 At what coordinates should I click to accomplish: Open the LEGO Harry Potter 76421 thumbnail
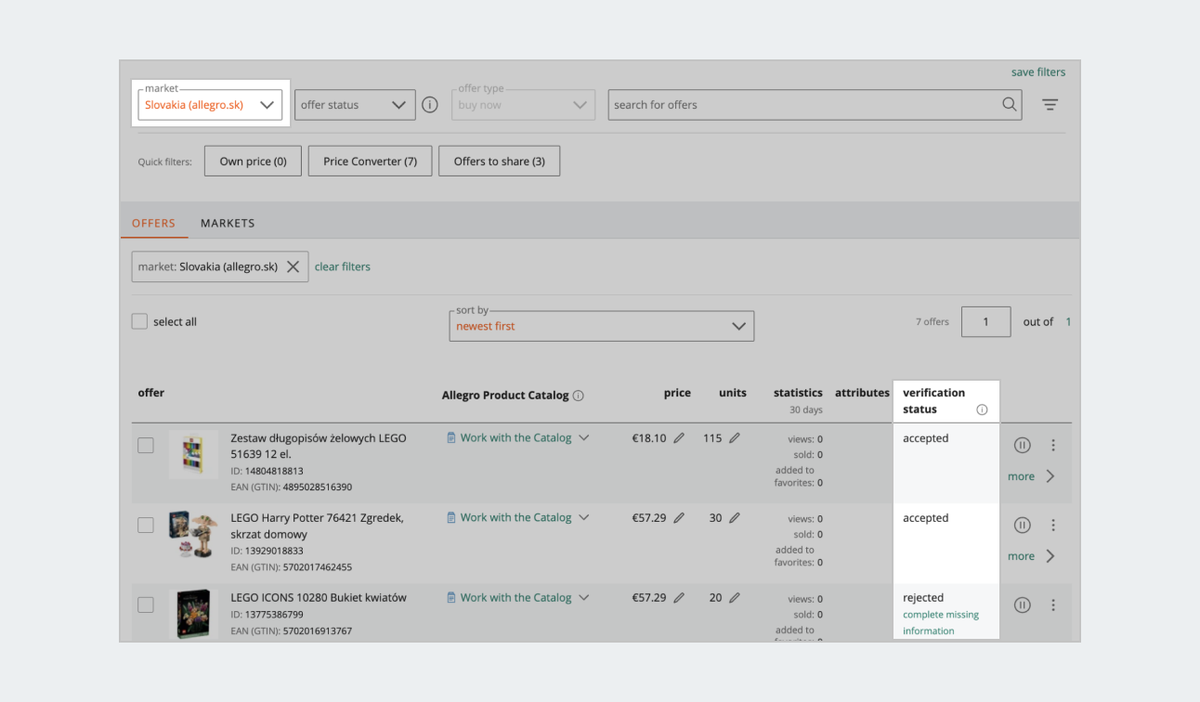194,535
